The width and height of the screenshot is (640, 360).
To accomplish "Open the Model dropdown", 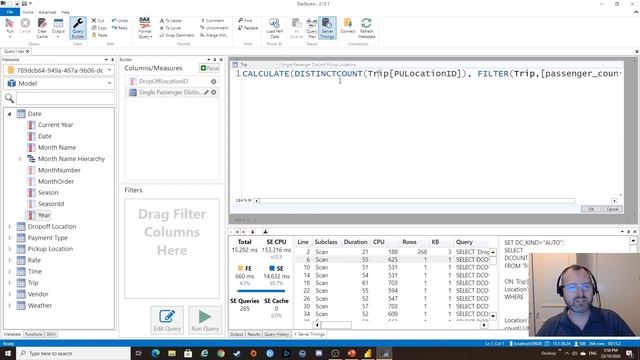I will pos(109,83).
